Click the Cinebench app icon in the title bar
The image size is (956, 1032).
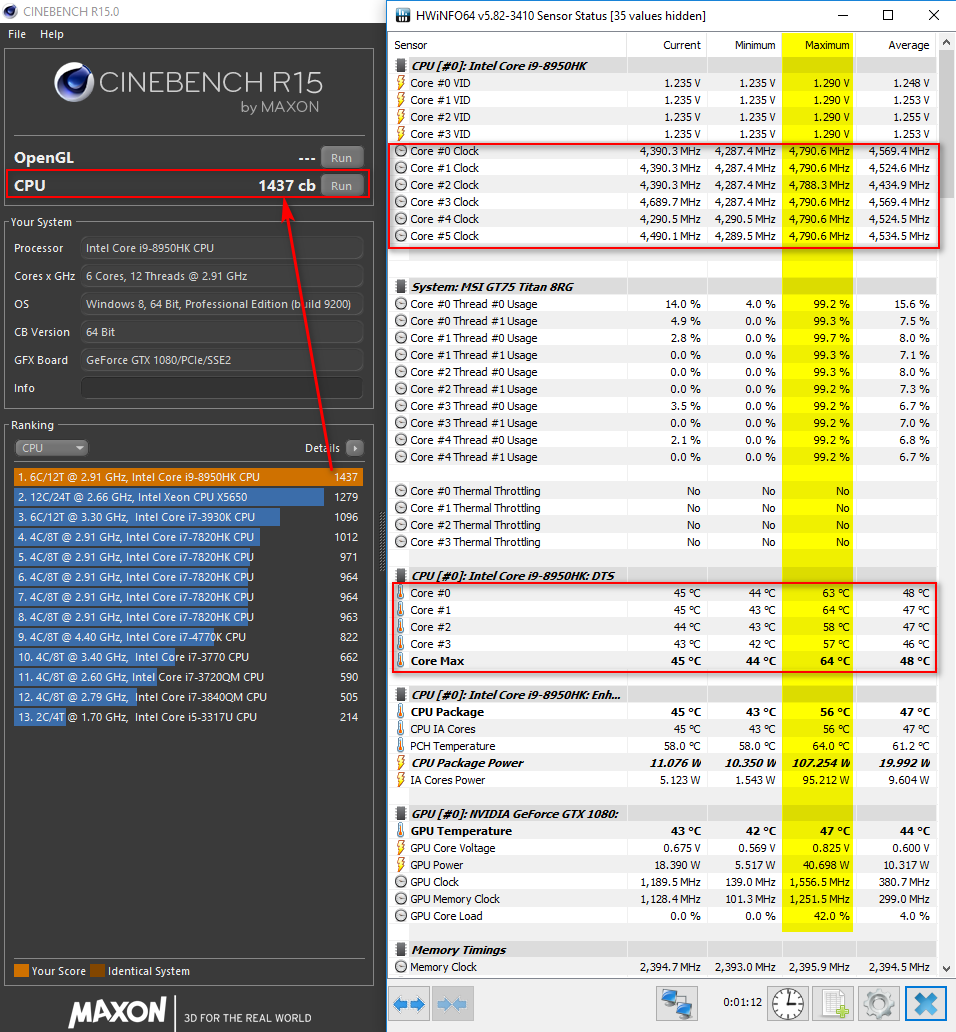coord(11,11)
